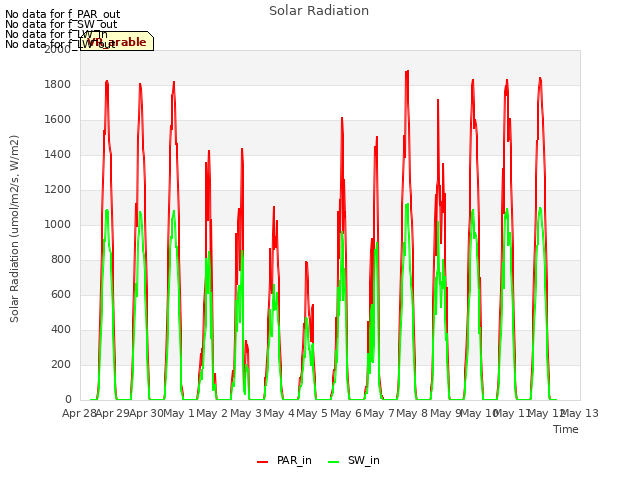Click the SW_in green legend swatch
Viewport: 640px width, 480px height.
[333, 462]
